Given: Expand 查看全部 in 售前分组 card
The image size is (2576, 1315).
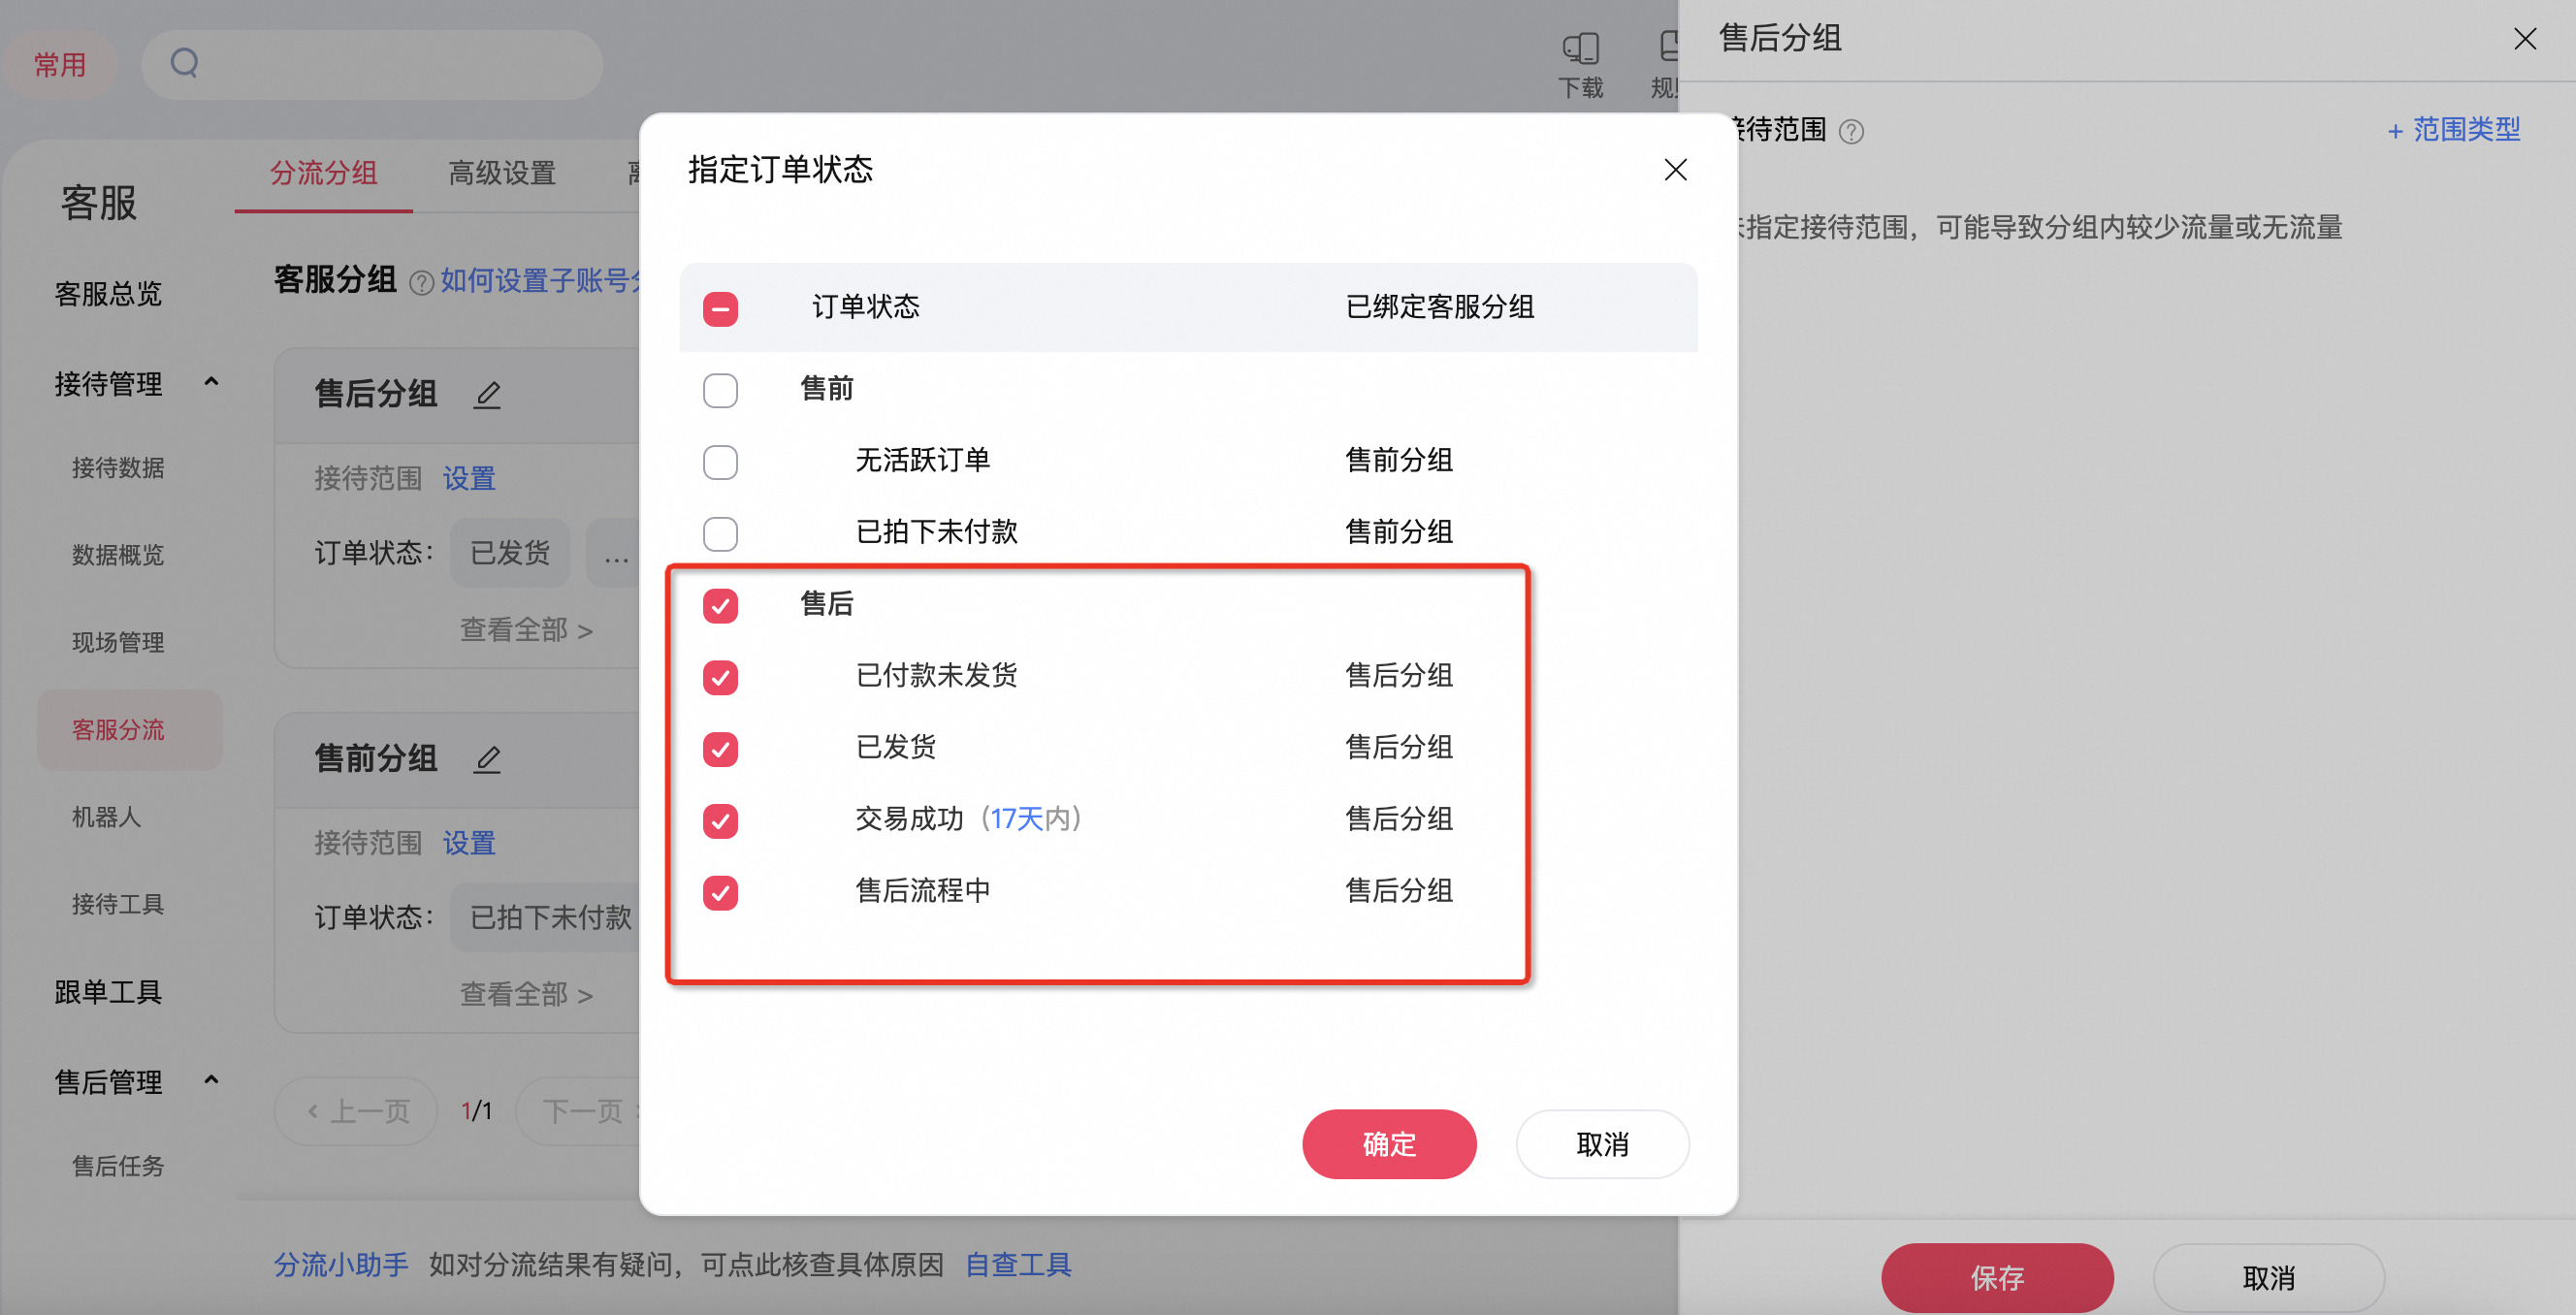Looking at the screenshot, I should [x=526, y=995].
